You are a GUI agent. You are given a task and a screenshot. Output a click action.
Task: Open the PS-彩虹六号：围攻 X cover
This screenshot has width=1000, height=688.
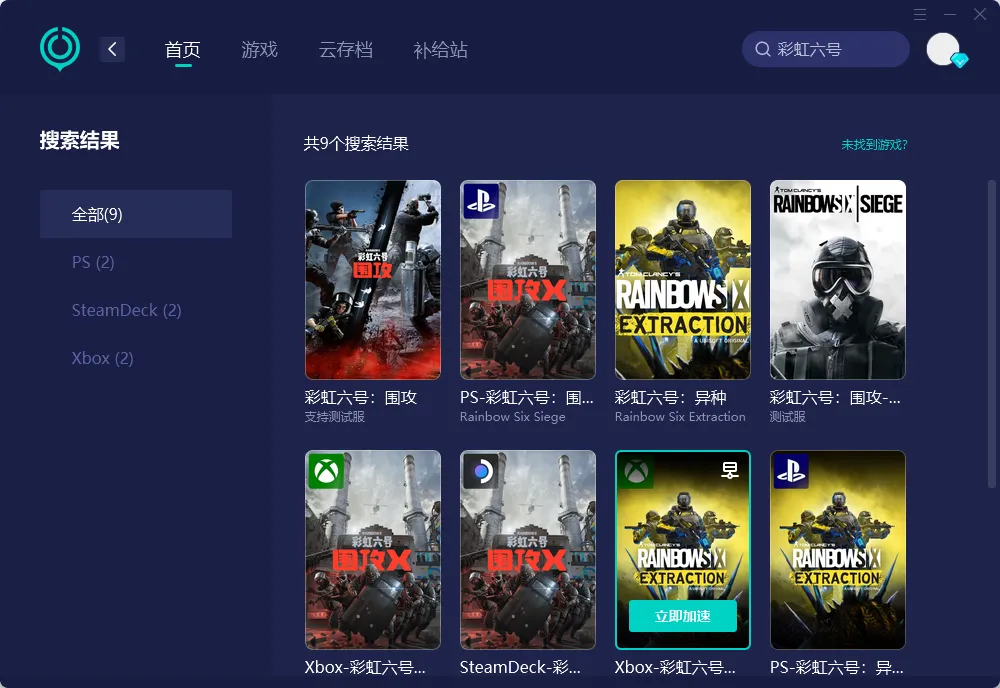[x=528, y=280]
